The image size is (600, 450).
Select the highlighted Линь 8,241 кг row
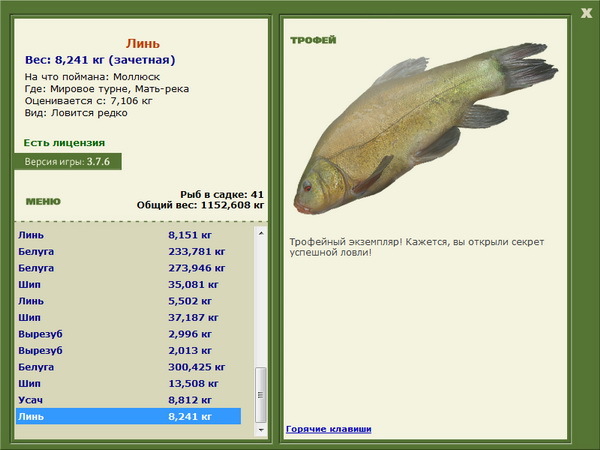[129, 416]
